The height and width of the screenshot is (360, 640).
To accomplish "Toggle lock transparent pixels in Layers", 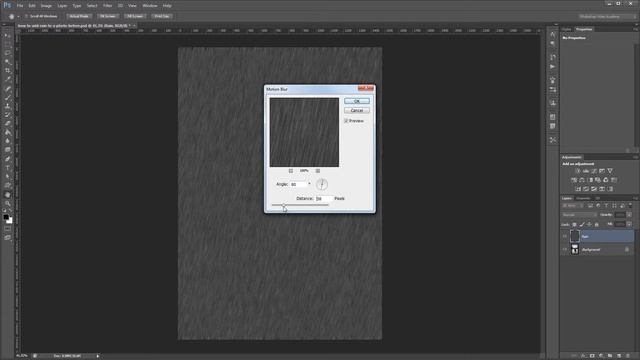I will pos(574,224).
